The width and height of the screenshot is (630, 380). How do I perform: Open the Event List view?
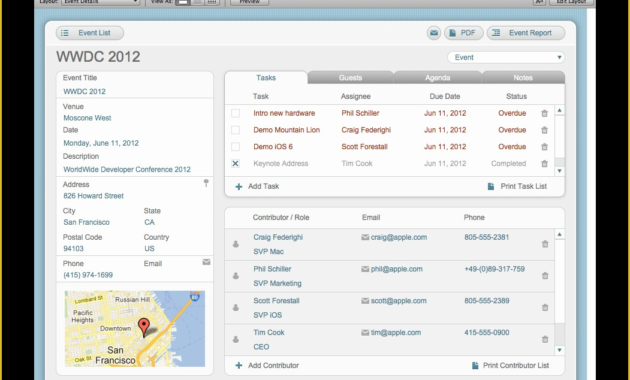coord(90,33)
